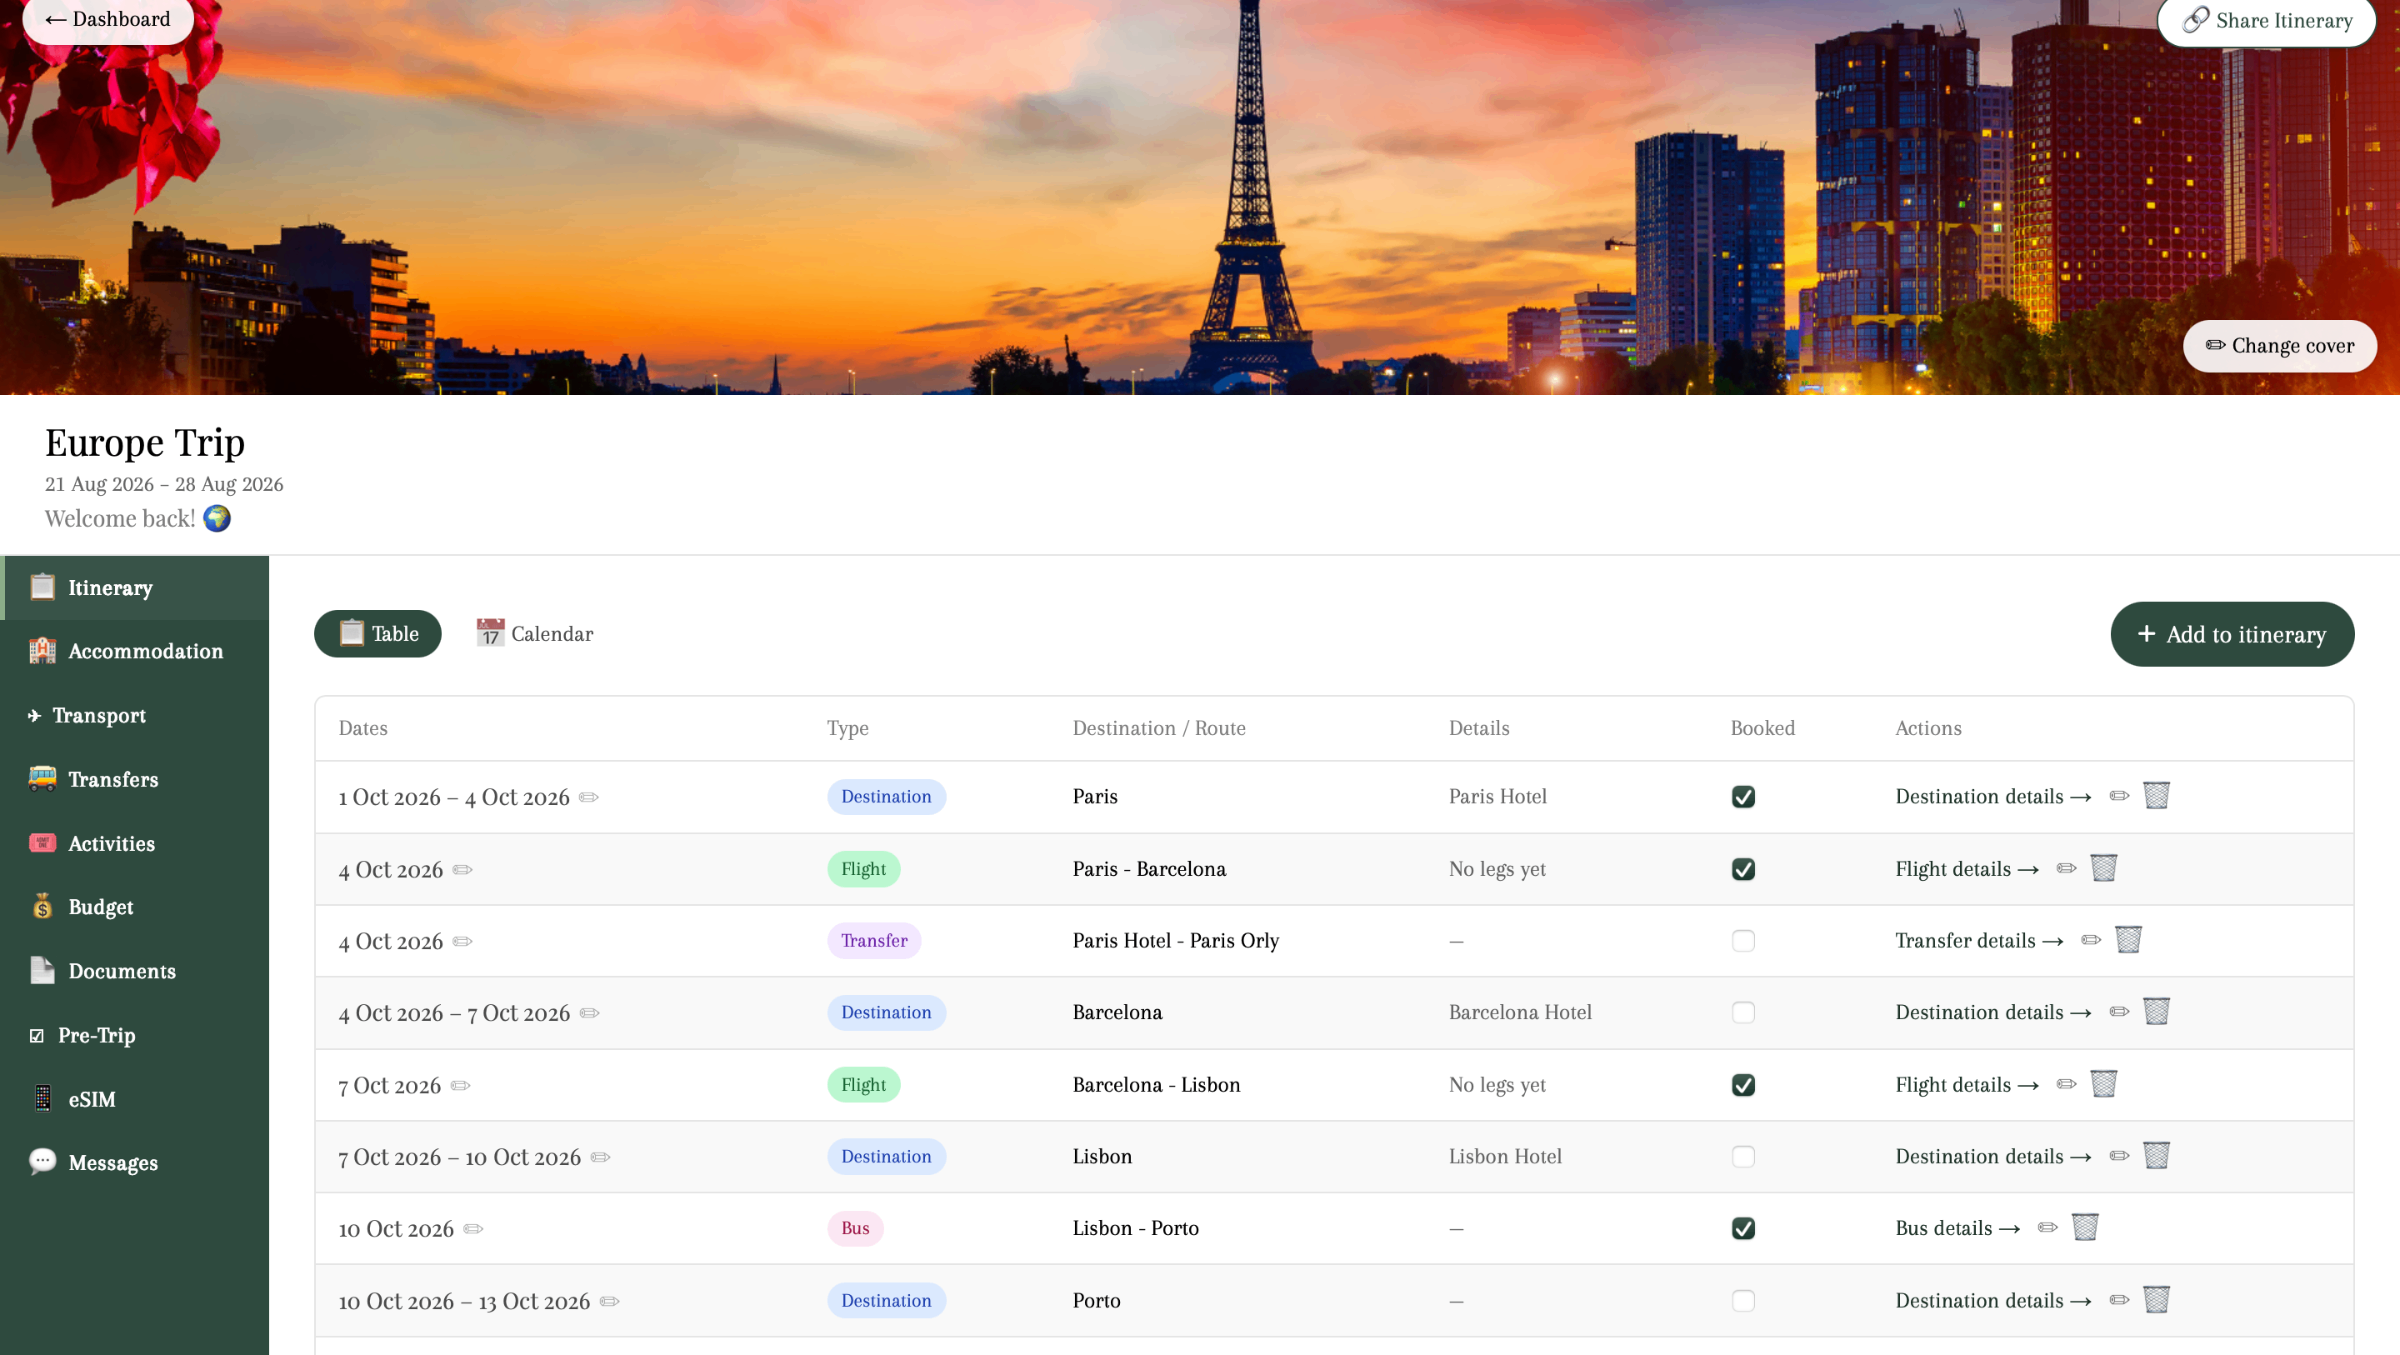The width and height of the screenshot is (2400, 1355).
Task: Check Booked for Lisbon destination
Action: (x=1743, y=1157)
